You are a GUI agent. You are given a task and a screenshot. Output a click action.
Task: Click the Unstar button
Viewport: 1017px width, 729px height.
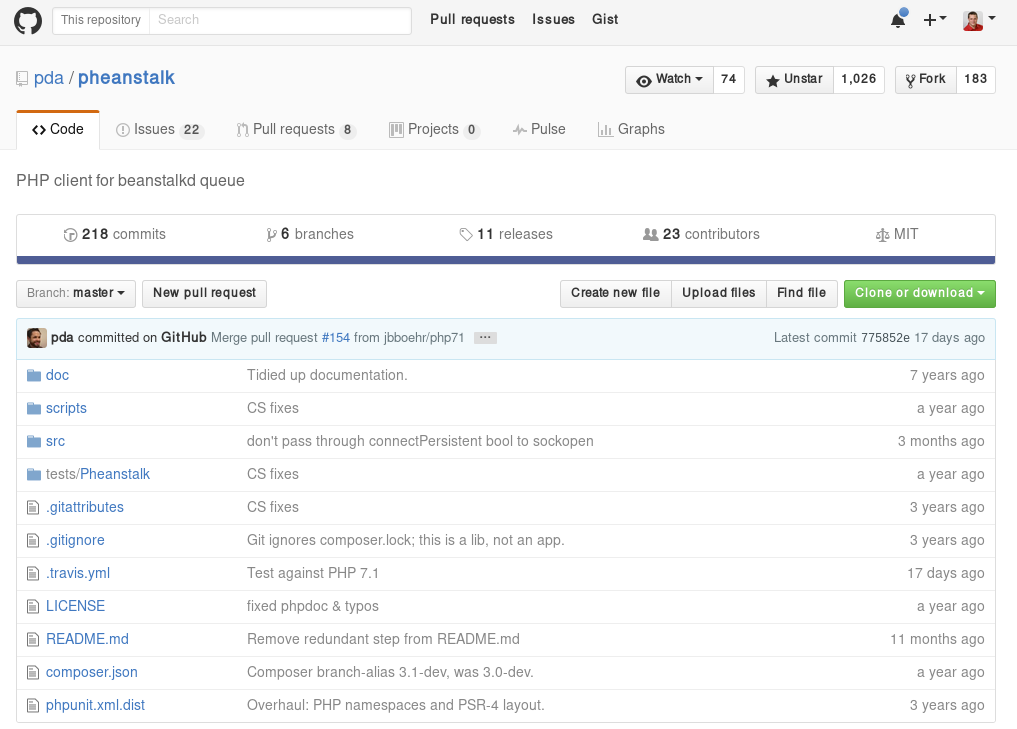(x=795, y=80)
